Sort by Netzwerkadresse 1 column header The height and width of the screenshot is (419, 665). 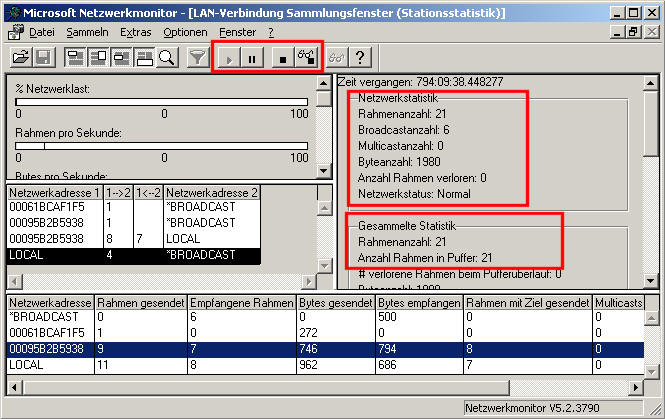coord(55,193)
